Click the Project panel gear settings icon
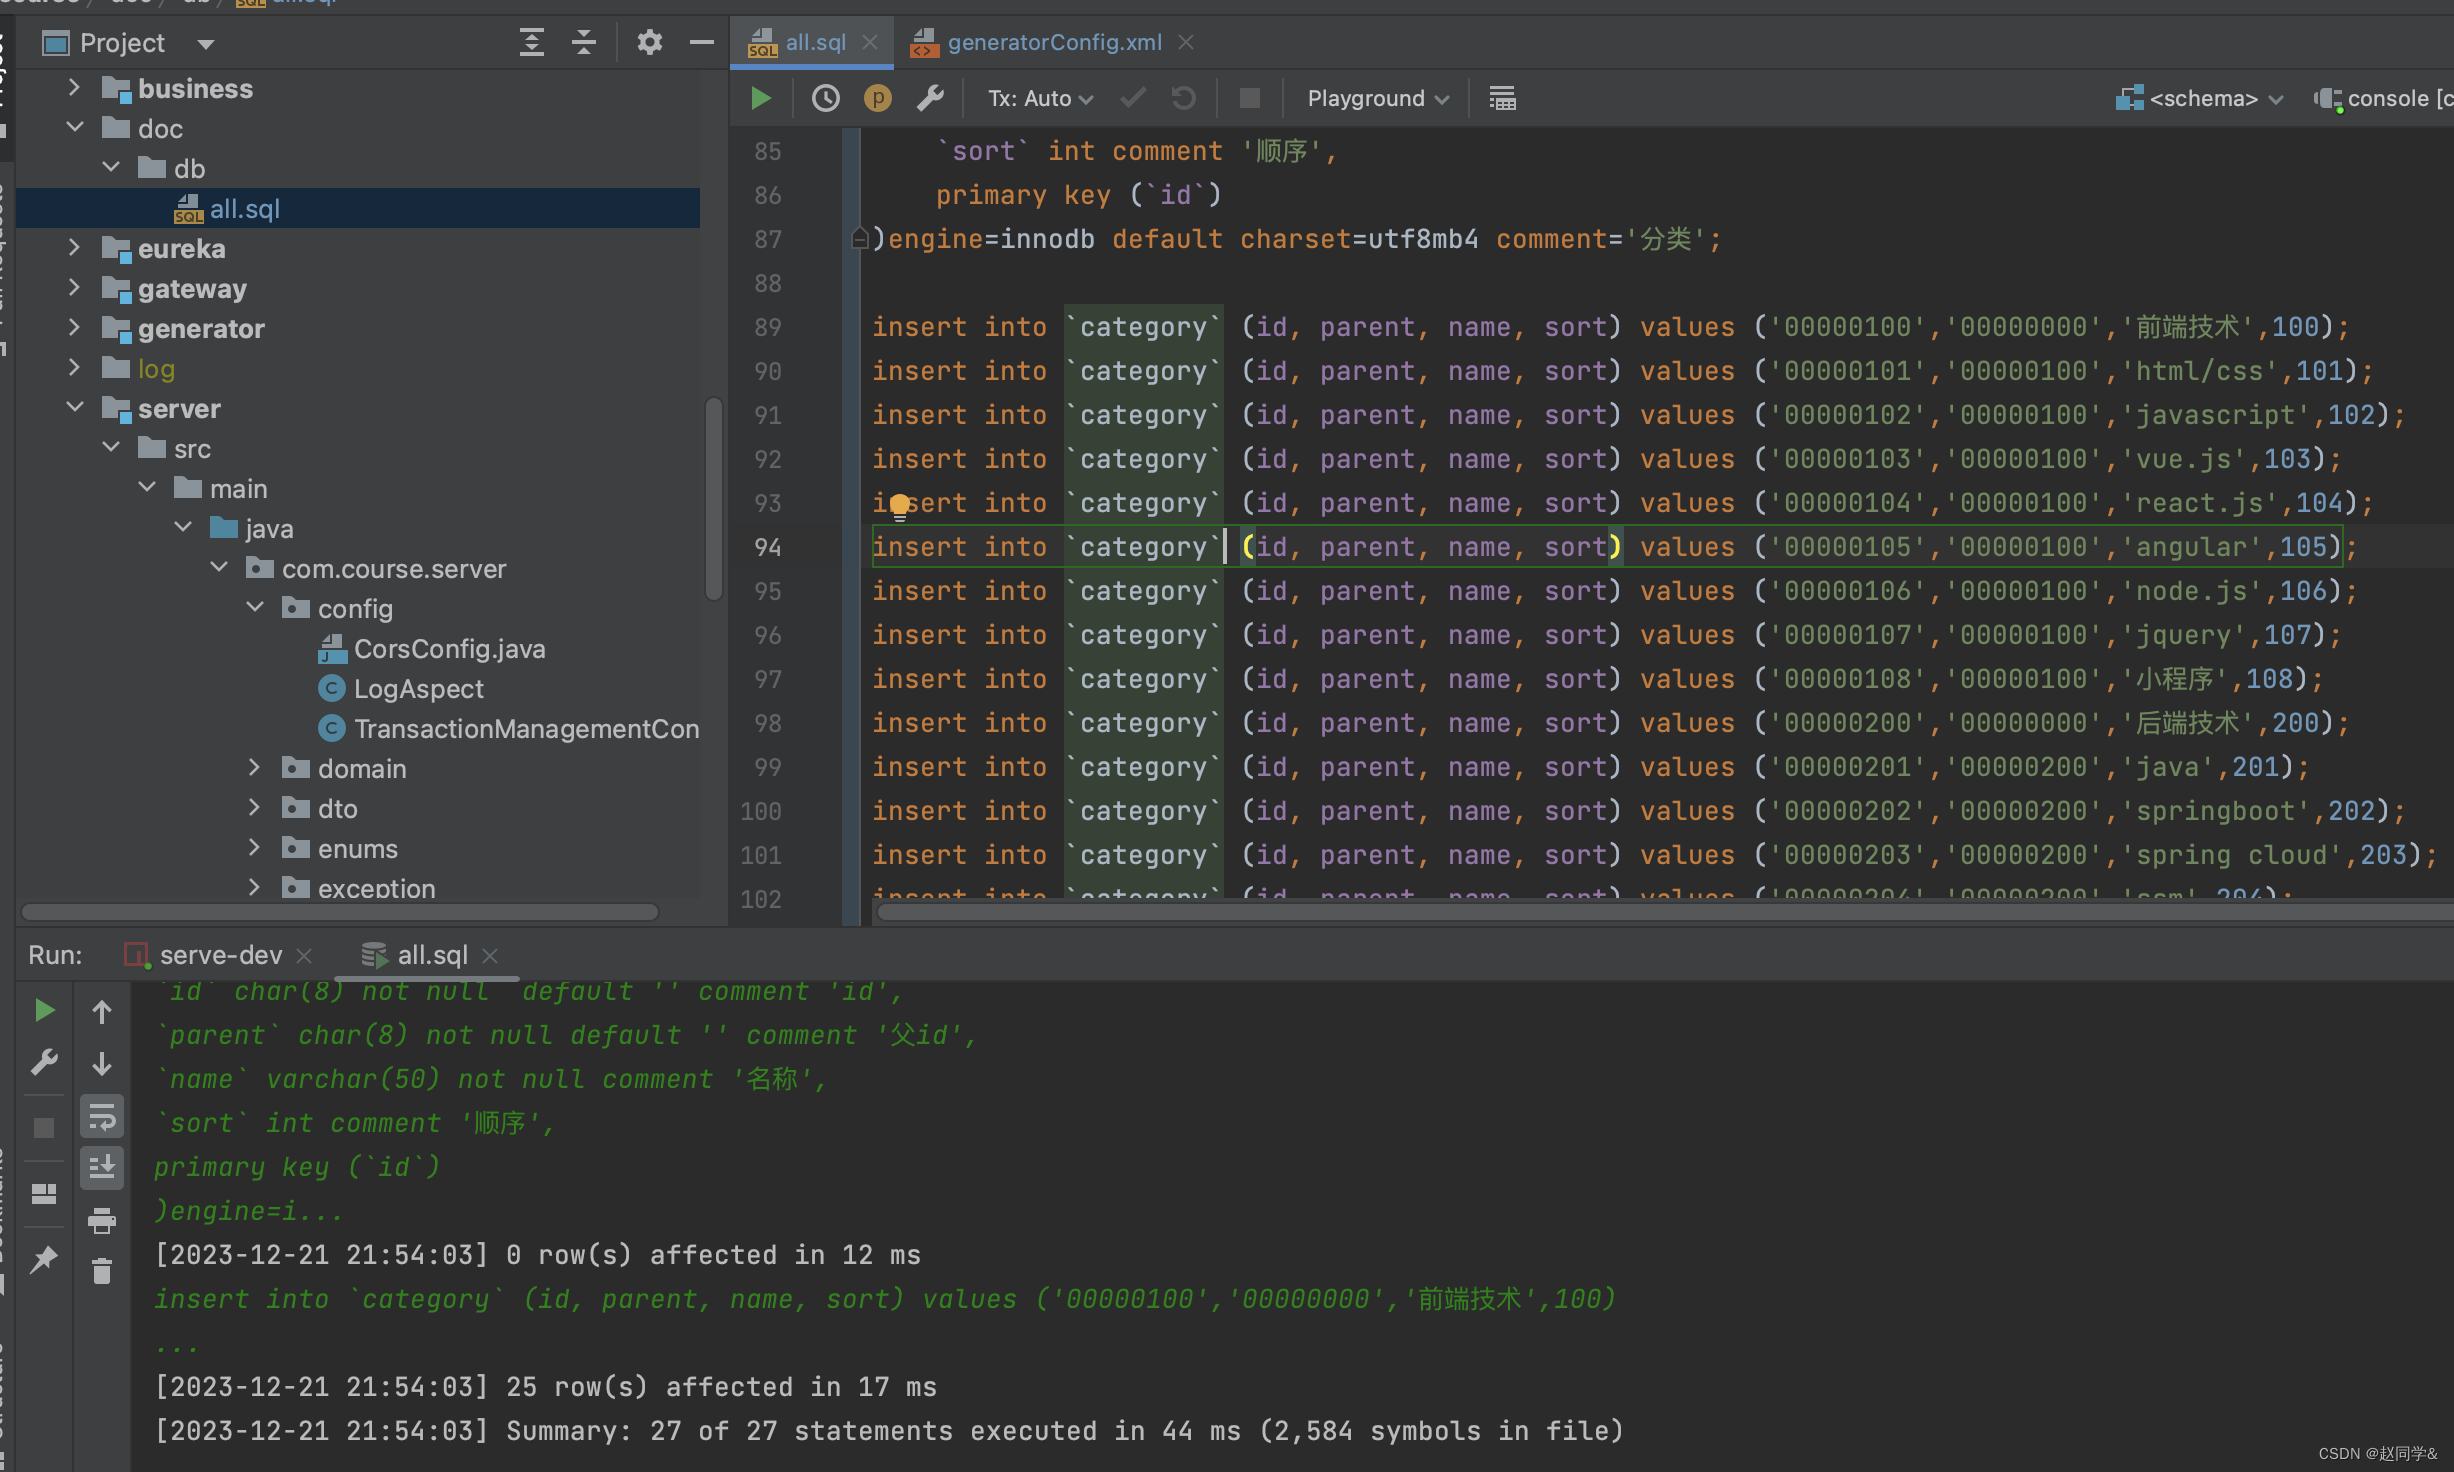Screen dimensions: 2454x1472 [649, 43]
